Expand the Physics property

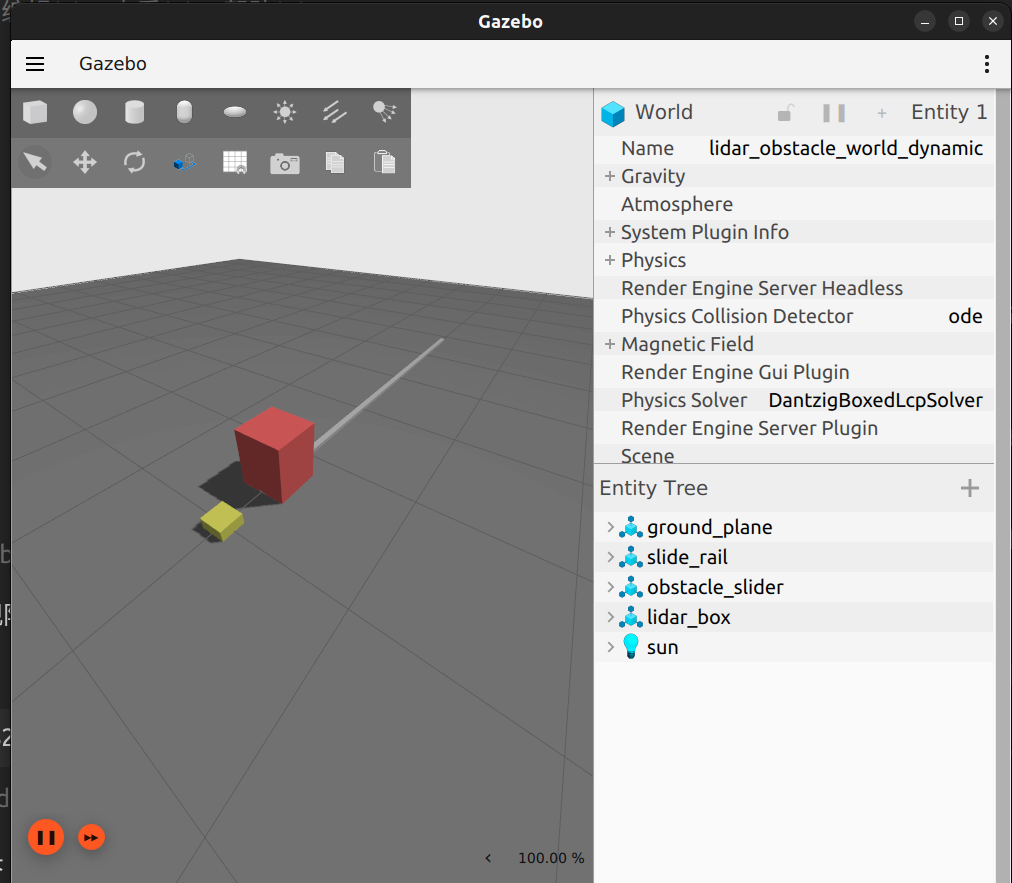pyautogui.click(x=609, y=259)
